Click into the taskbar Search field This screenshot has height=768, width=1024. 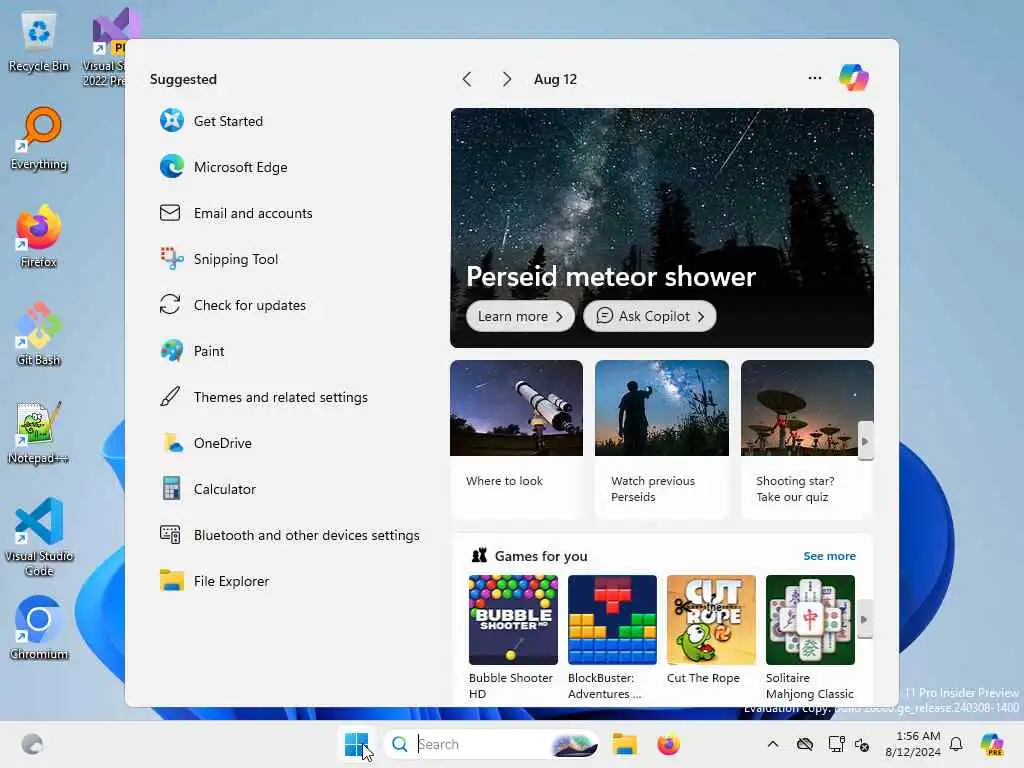pyautogui.click(x=490, y=744)
